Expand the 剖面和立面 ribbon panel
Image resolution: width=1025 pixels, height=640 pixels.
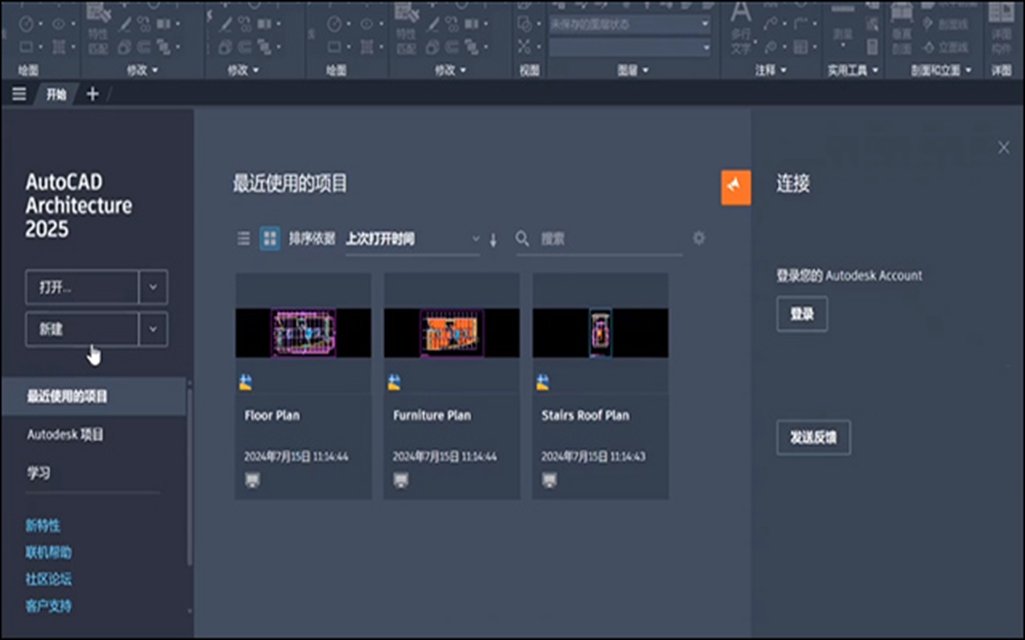point(941,70)
